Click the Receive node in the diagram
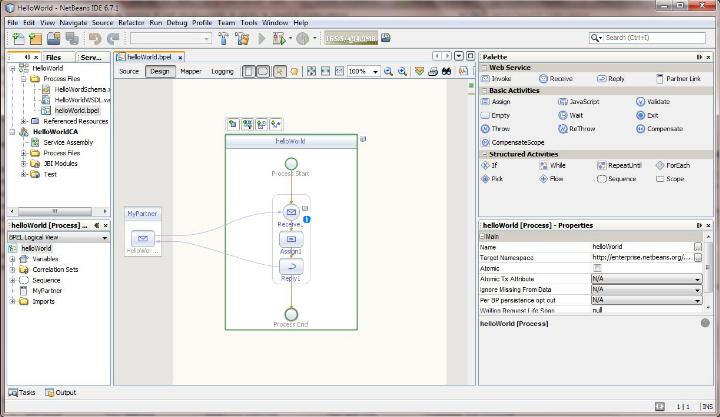The image size is (720, 417). [291, 212]
